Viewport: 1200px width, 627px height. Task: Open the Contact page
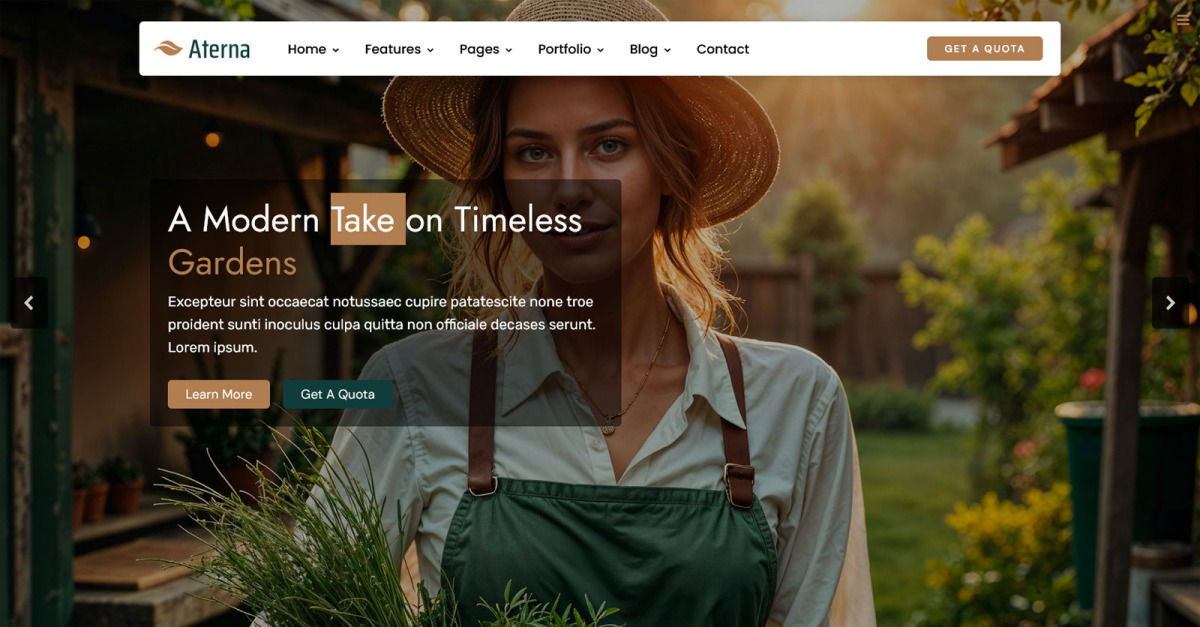click(x=723, y=49)
